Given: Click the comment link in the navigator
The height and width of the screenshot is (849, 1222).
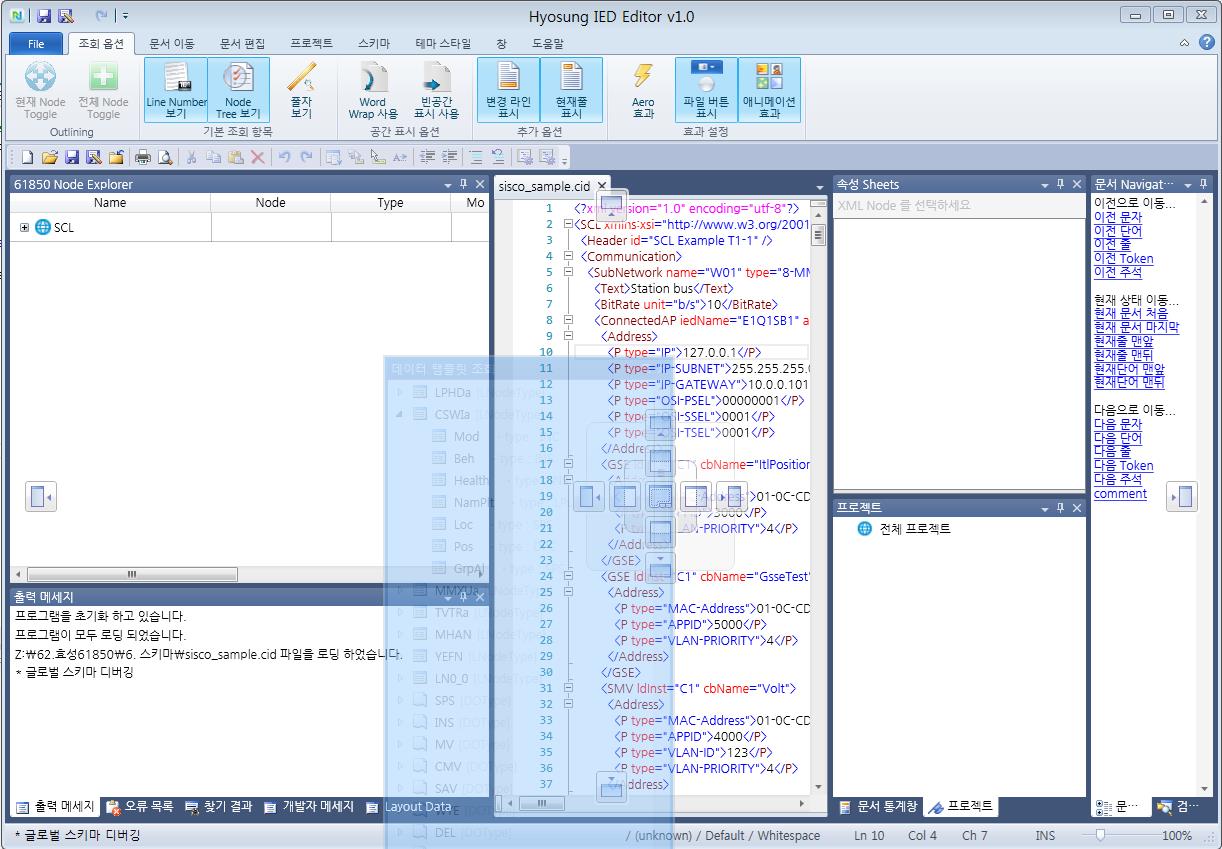Looking at the screenshot, I should point(1120,494).
